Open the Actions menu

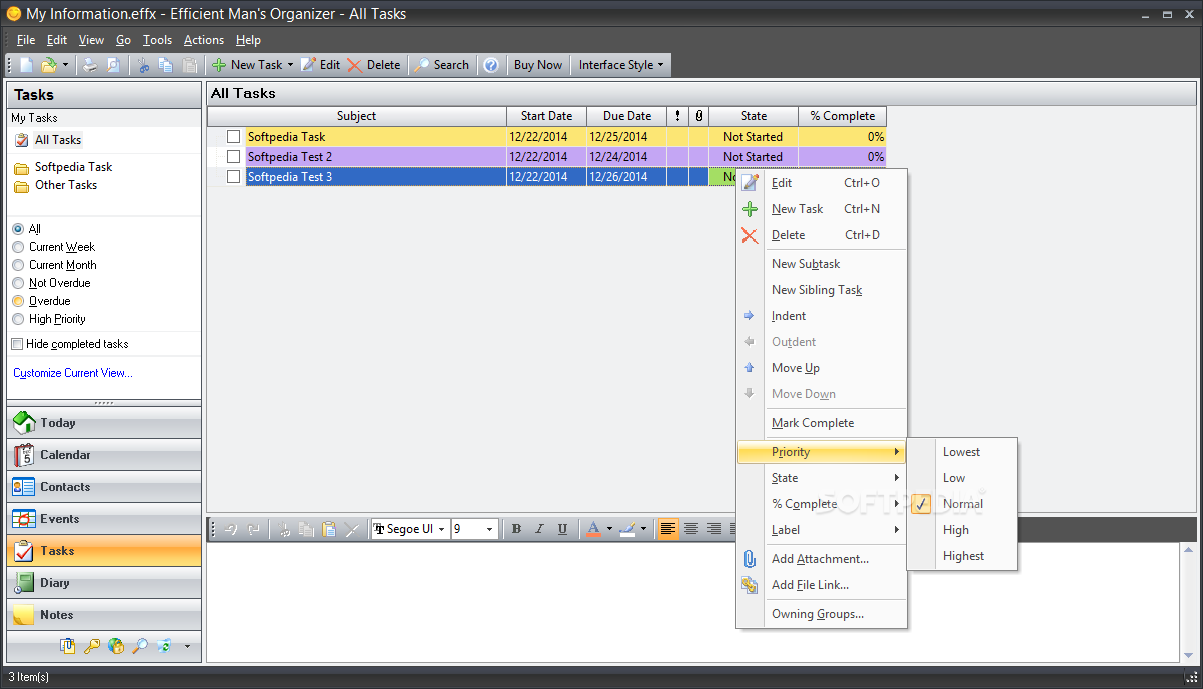(x=204, y=40)
